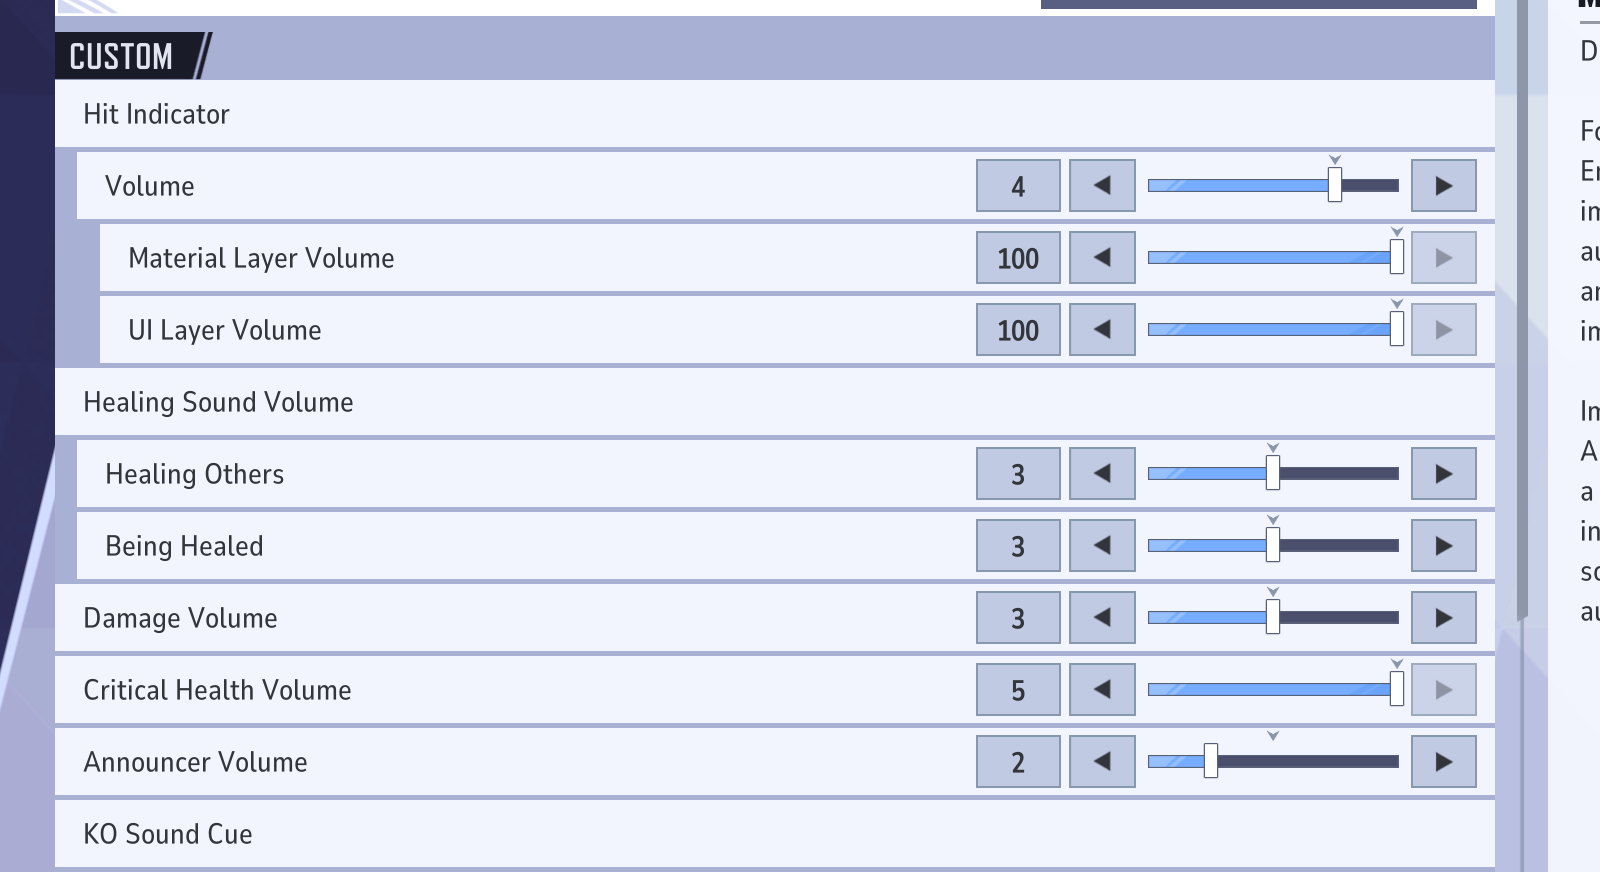Click the Critical Health Volume value box
Screen dimensions: 1600x872
tap(1018, 690)
